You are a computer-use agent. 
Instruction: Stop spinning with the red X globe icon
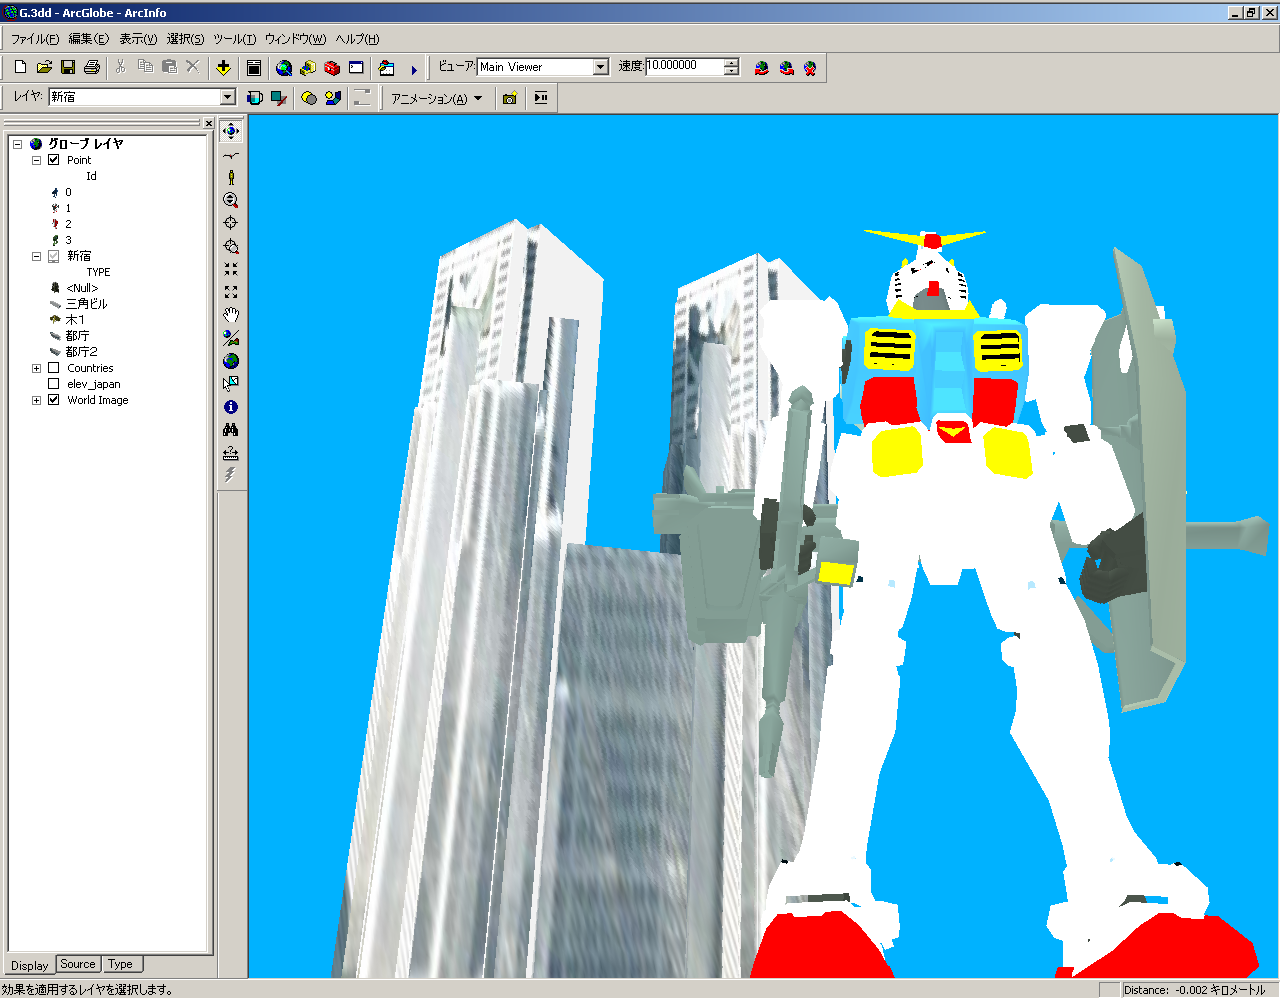point(810,68)
